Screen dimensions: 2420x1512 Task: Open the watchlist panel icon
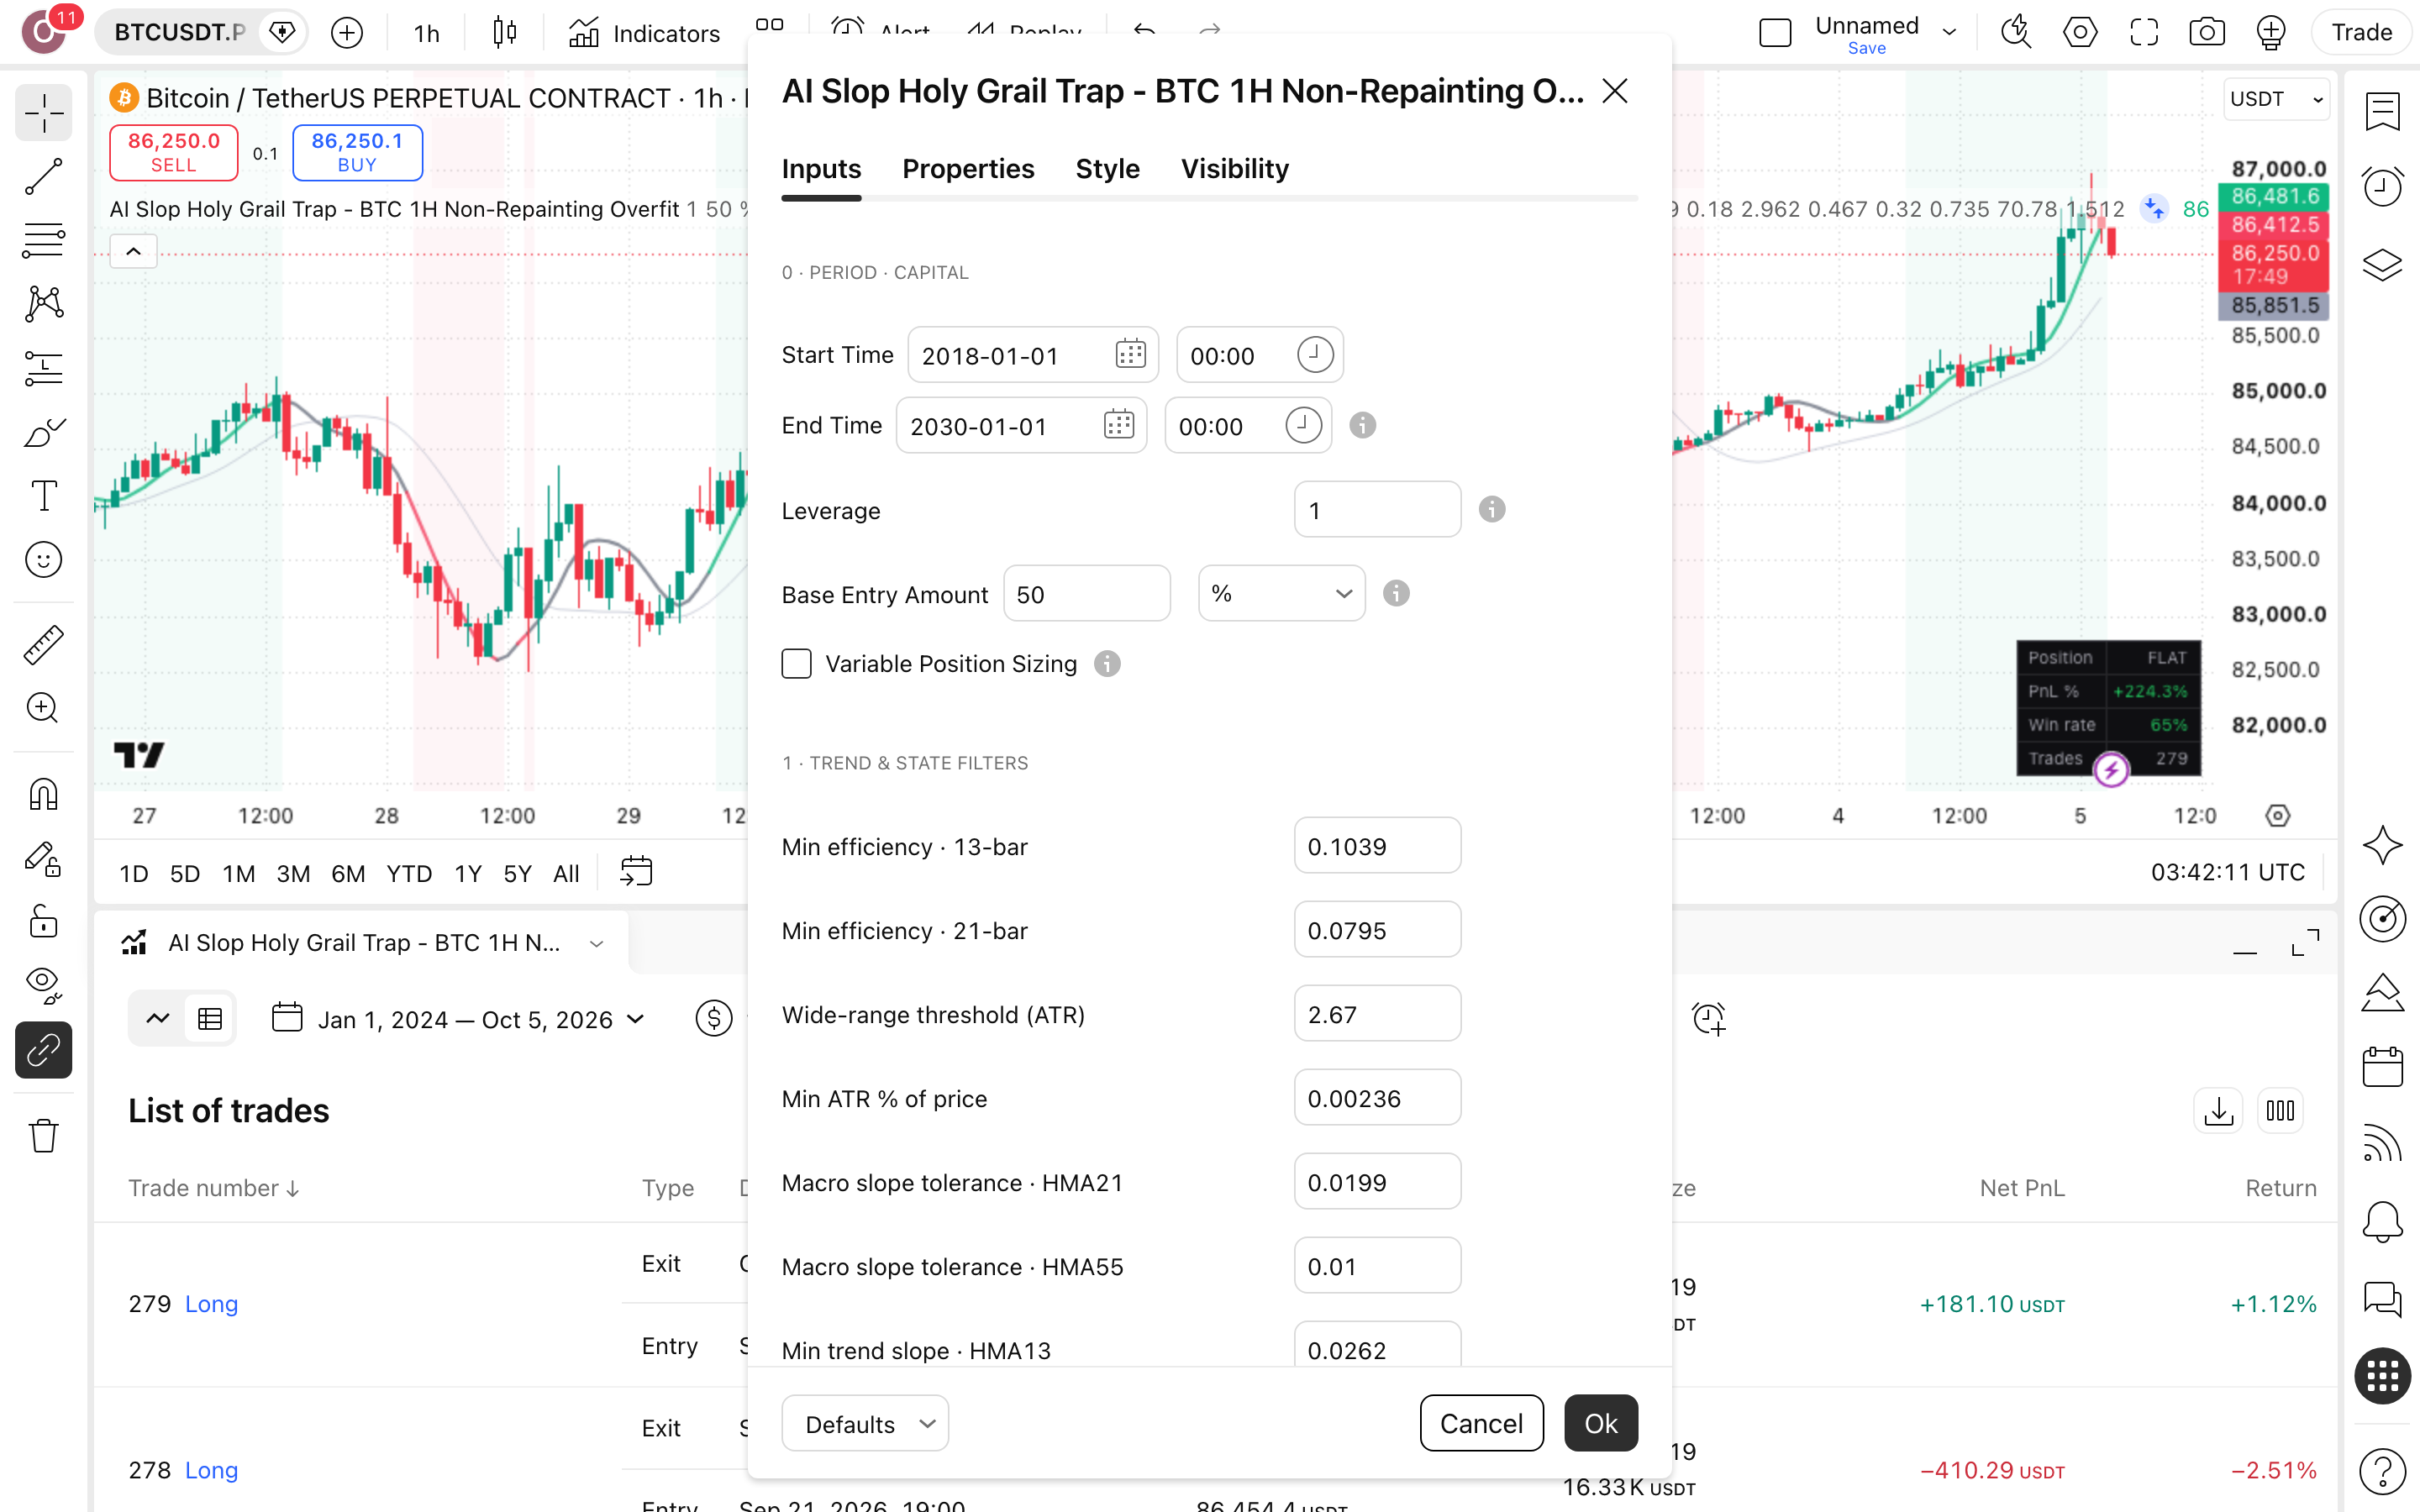(x=2382, y=111)
